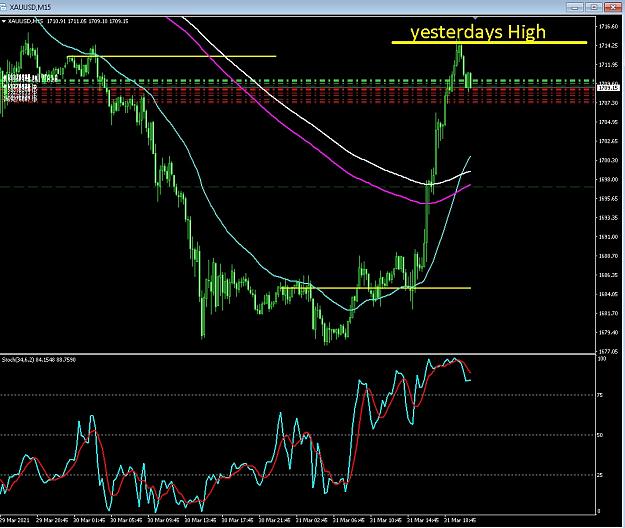This screenshot has width=625, height=528.
Task: Click the 1693.35 price scale label
Action: [608, 218]
